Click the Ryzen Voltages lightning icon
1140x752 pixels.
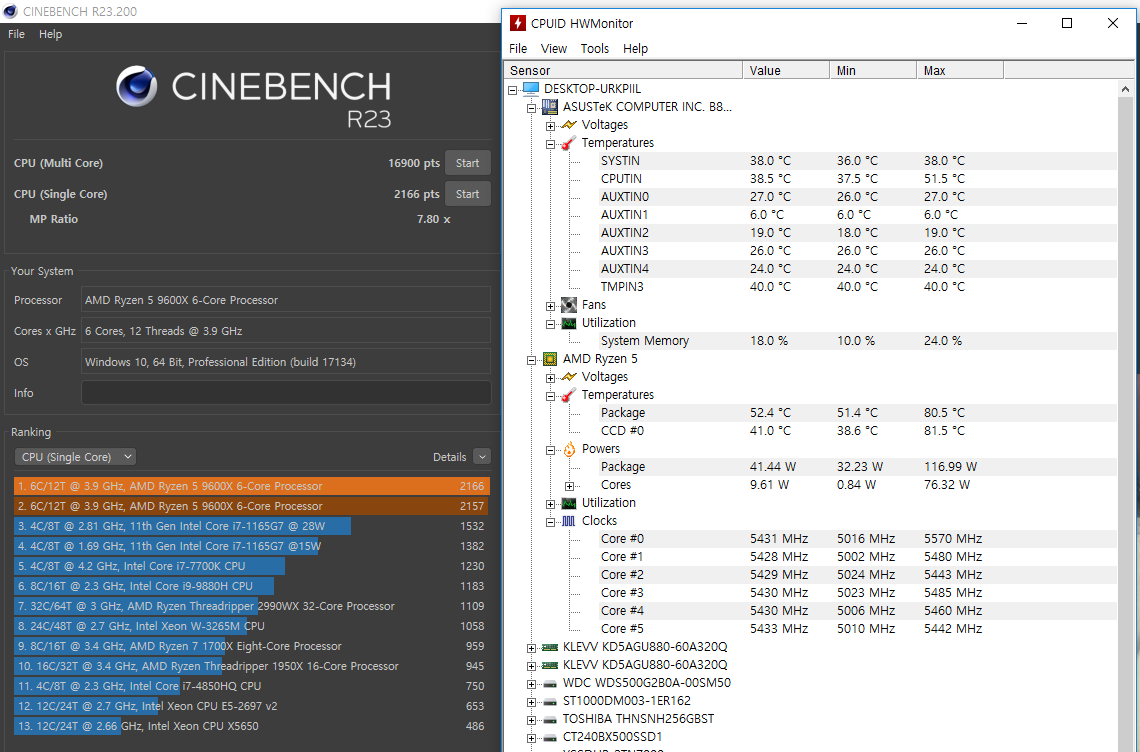(x=569, y=377)
